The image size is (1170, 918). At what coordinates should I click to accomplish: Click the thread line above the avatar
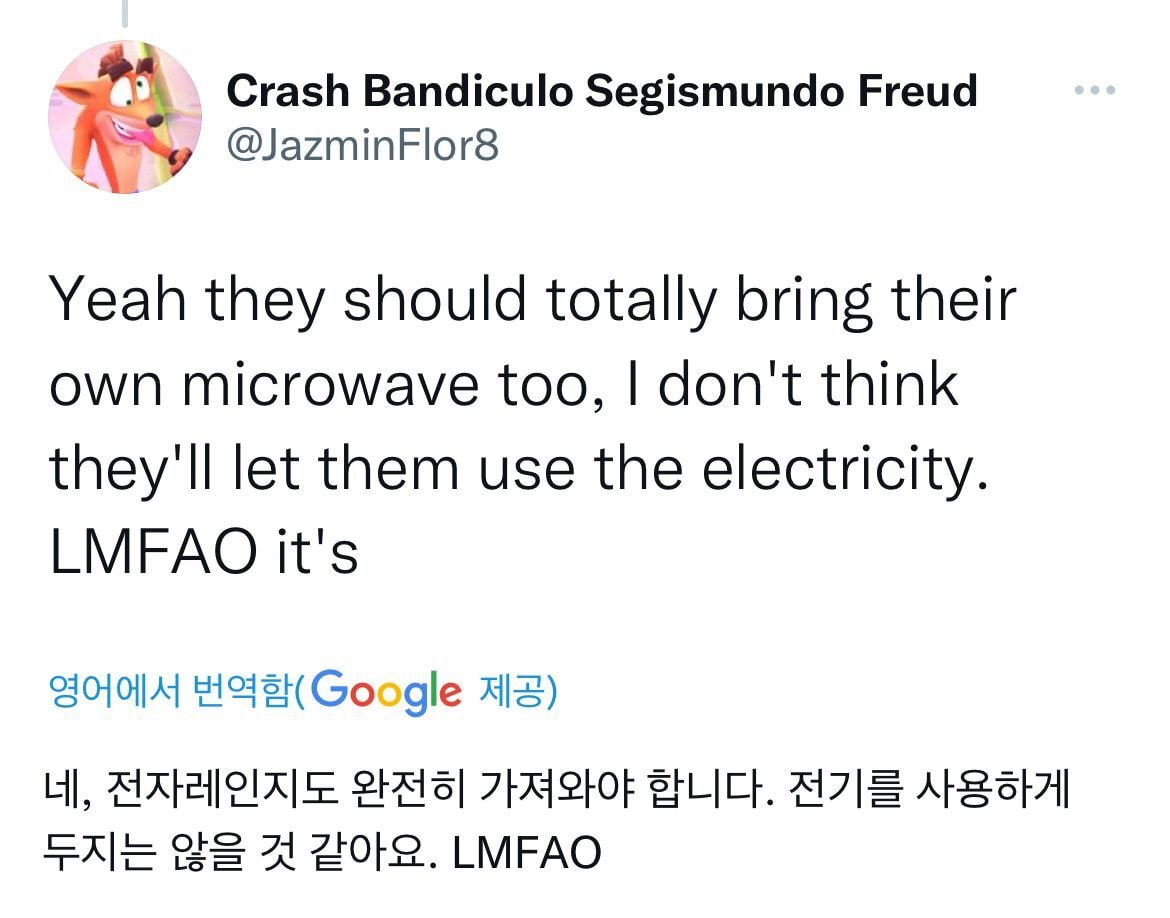[x=124, y=12]
